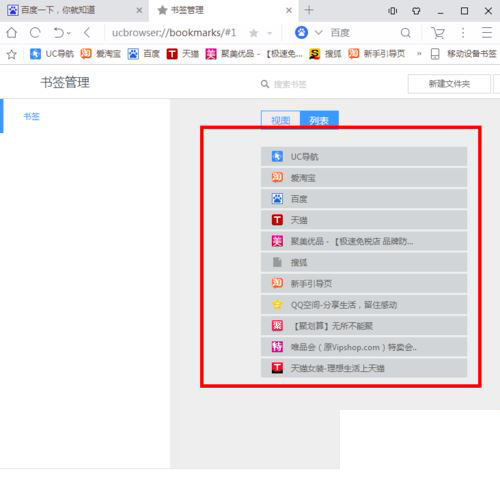Open the shopping cart icon
The width and height of the screenshot is (500, 484).
(438, 33)
